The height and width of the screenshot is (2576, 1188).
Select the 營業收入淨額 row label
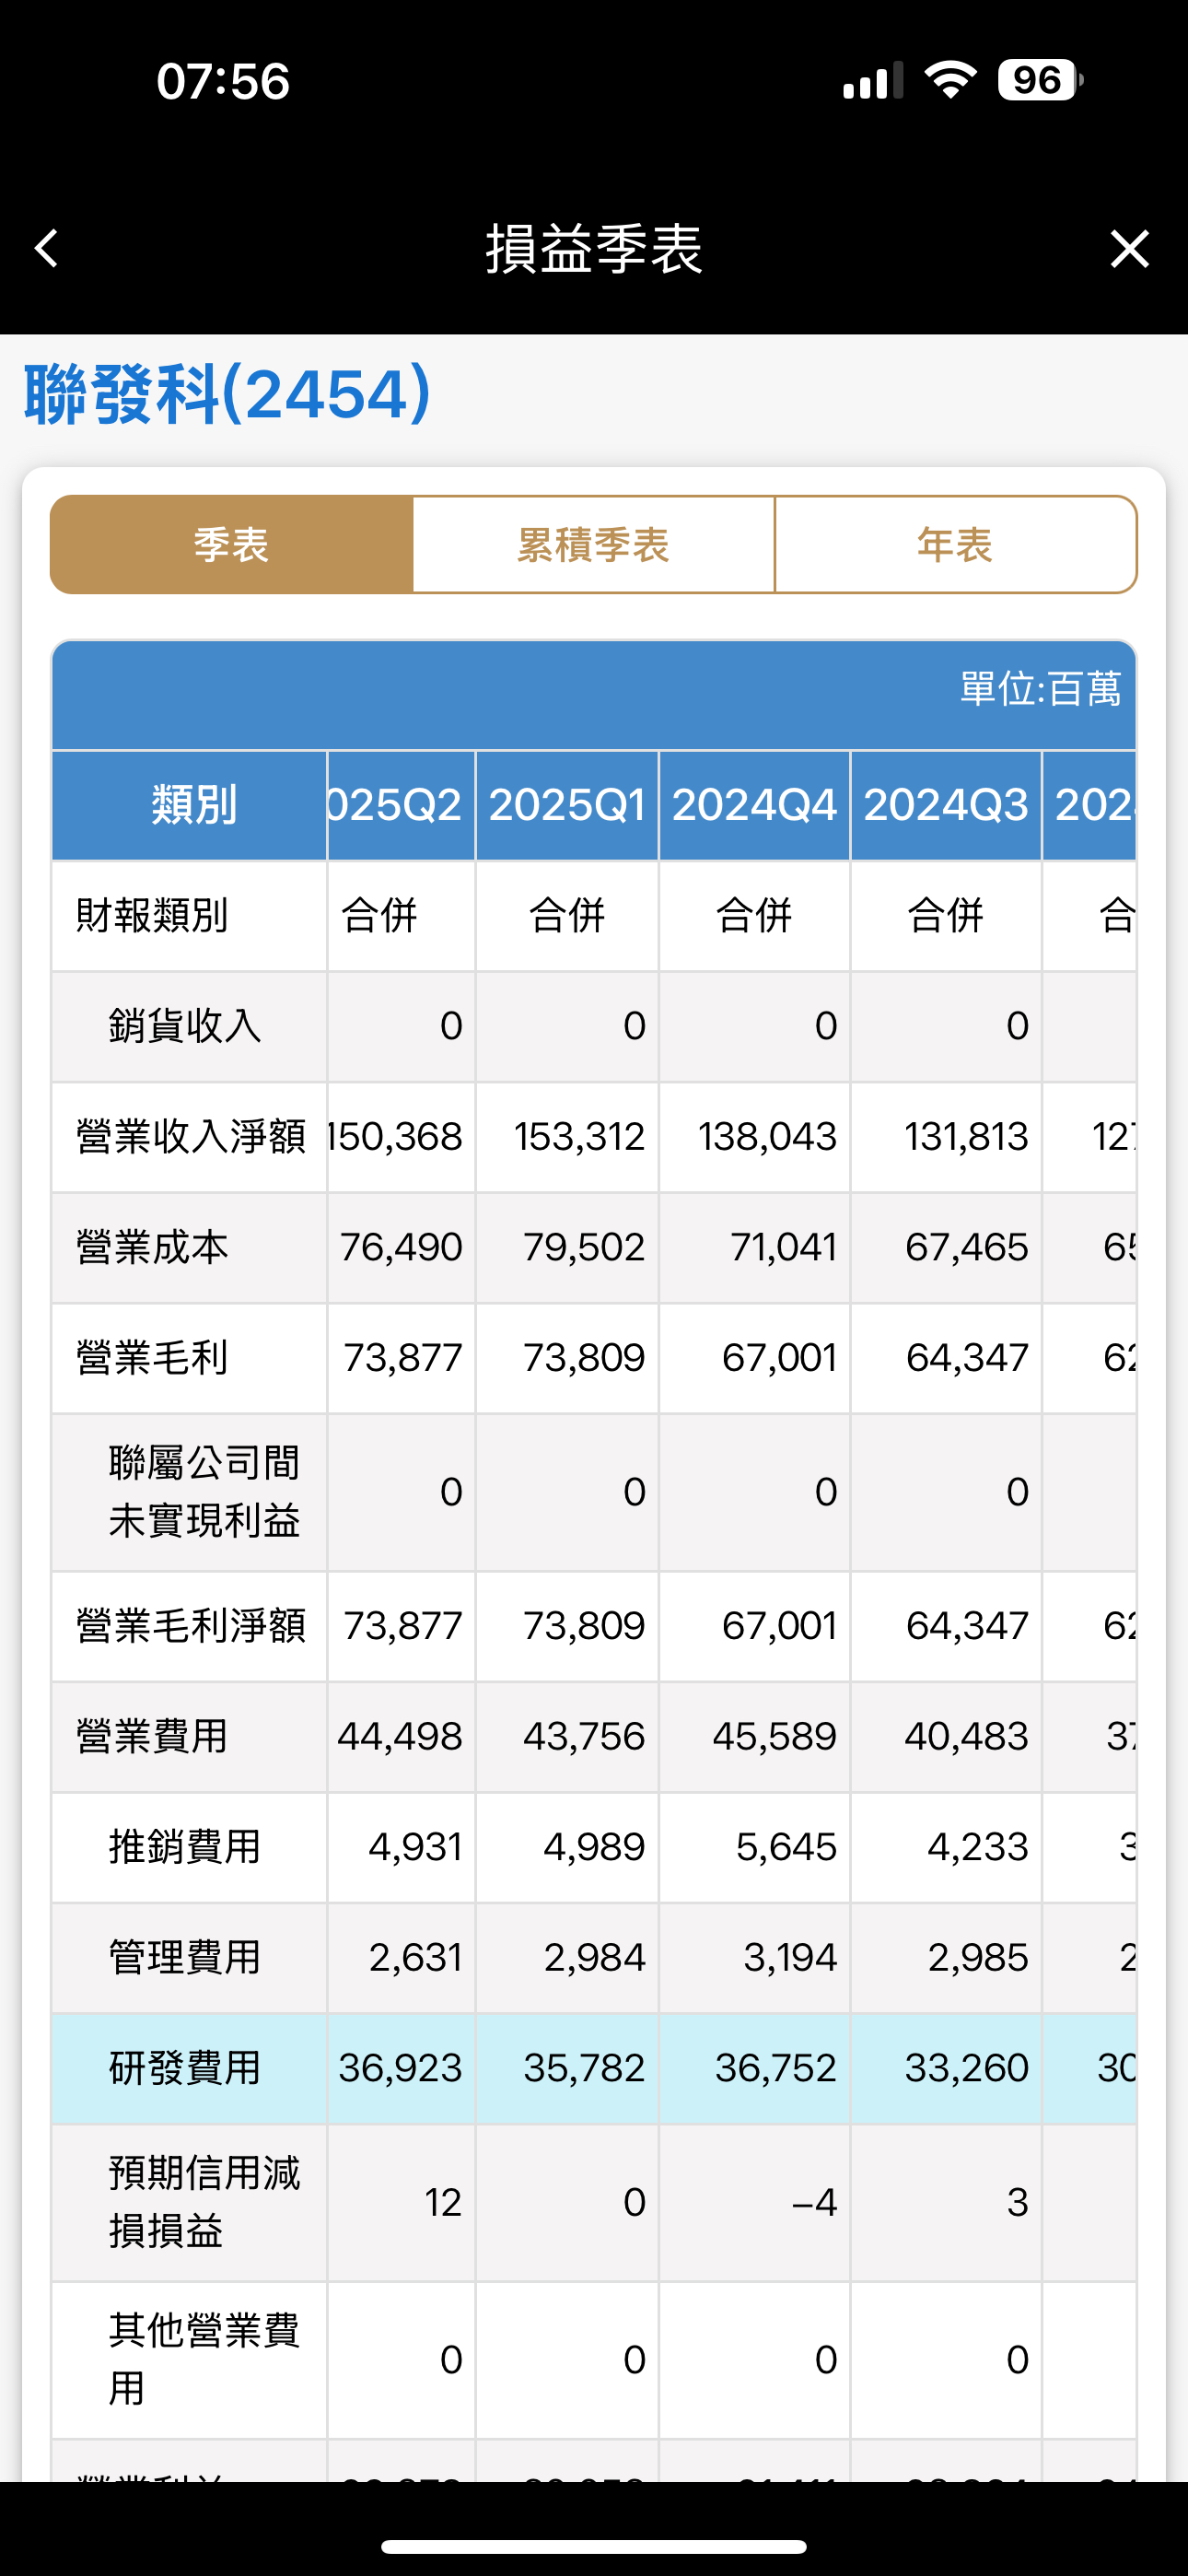tap(191, 1137)
